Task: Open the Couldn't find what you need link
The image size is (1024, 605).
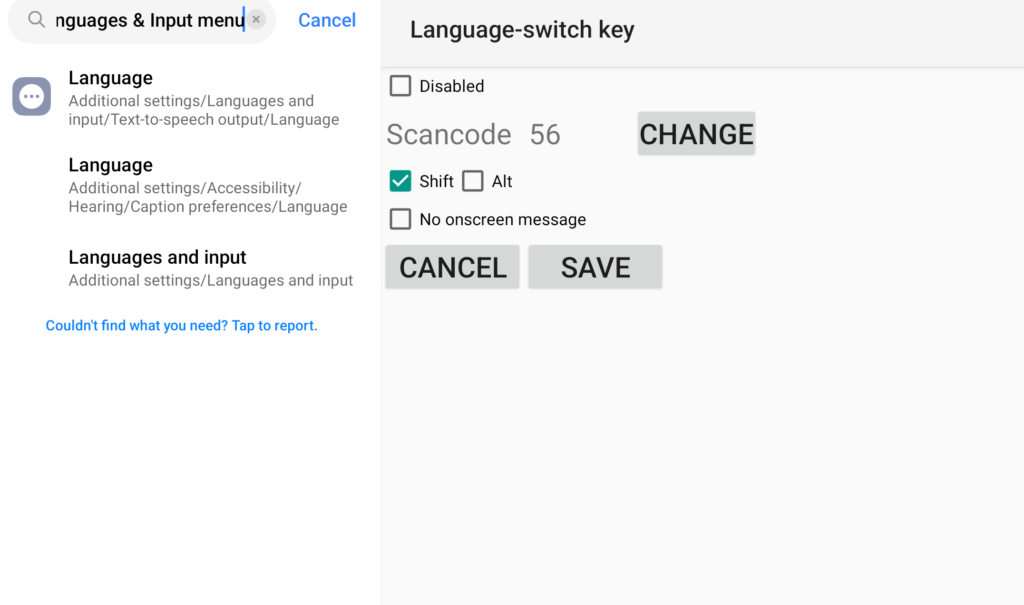Action: pos(182,325)
